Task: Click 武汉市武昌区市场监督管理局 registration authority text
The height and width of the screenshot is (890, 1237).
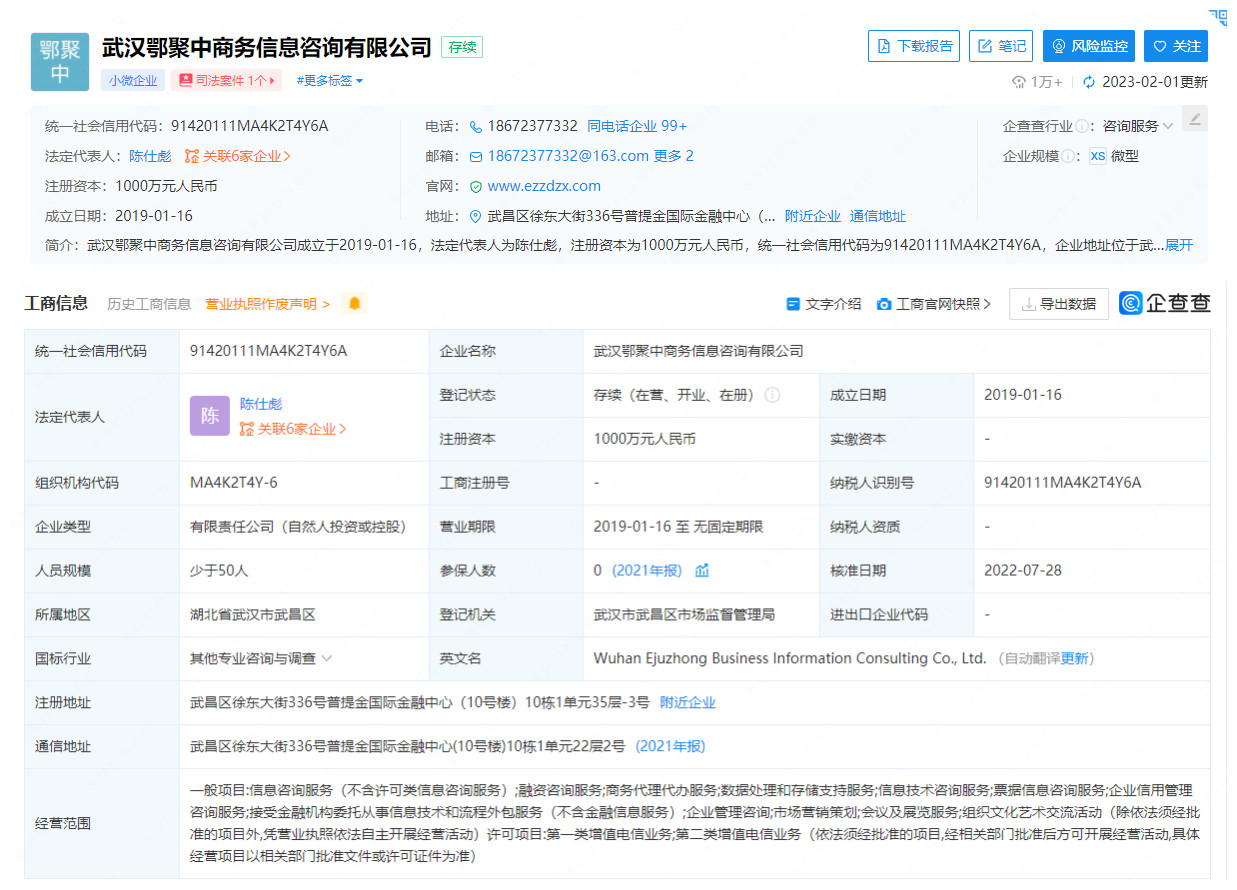Action: pos(684,614)
